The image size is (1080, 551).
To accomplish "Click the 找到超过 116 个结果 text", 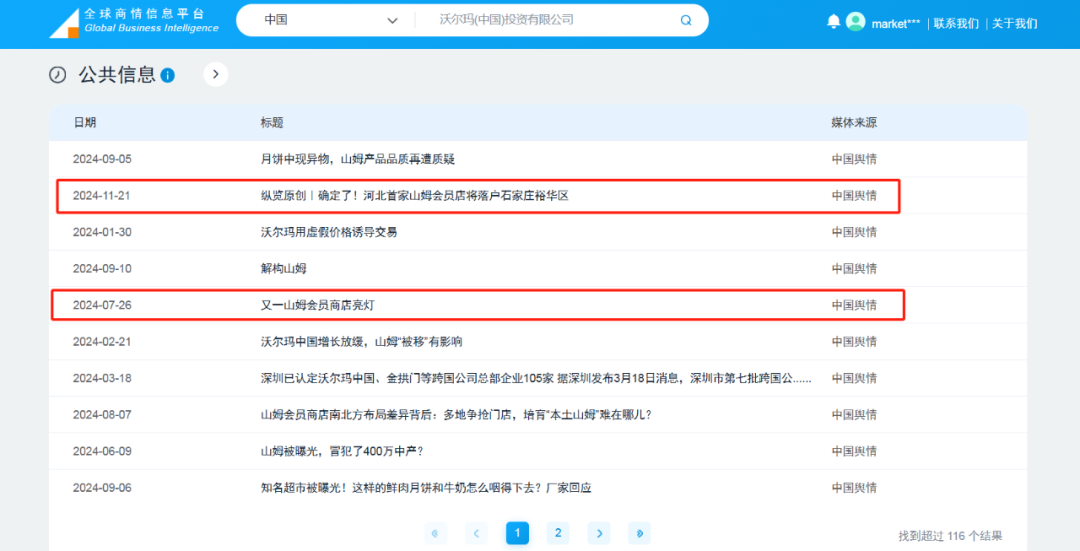I will click(x=950, y=536).
